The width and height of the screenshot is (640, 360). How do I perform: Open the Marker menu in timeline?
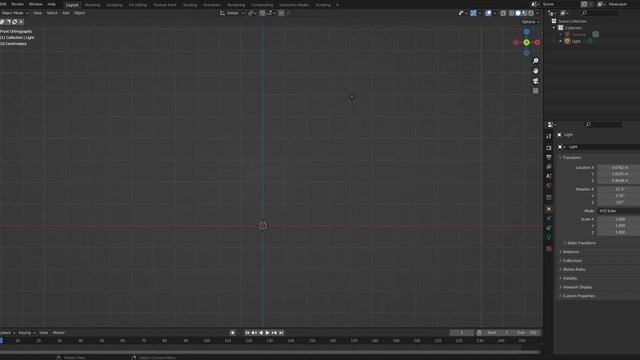(58, 333)
